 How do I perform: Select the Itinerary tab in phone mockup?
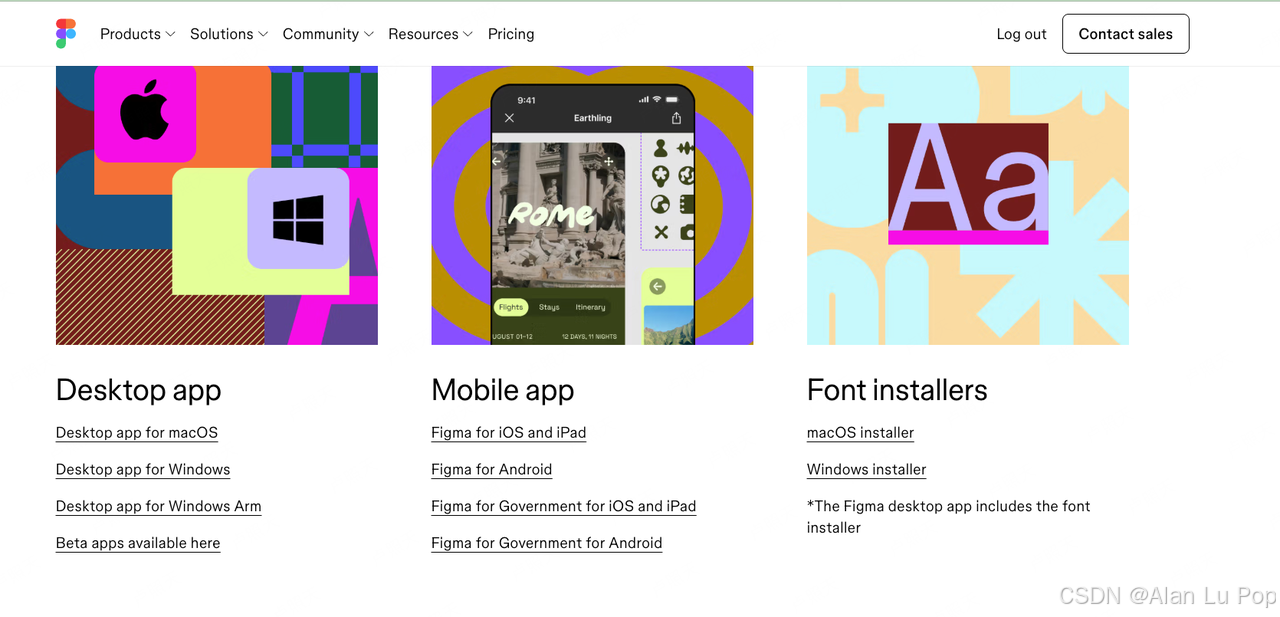591,307
